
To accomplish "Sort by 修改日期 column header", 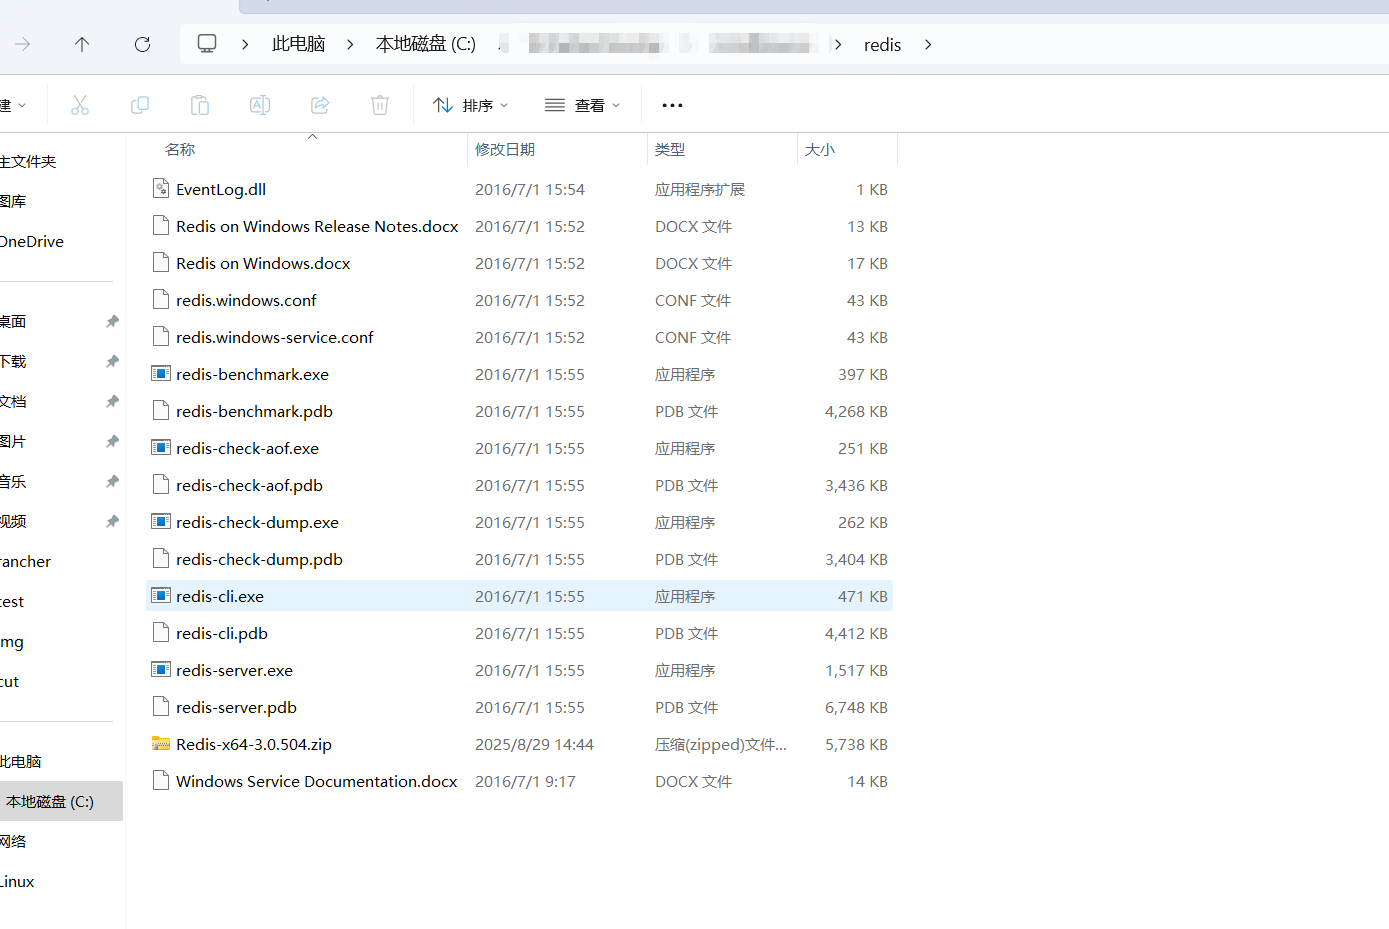I will click(505, 149).
